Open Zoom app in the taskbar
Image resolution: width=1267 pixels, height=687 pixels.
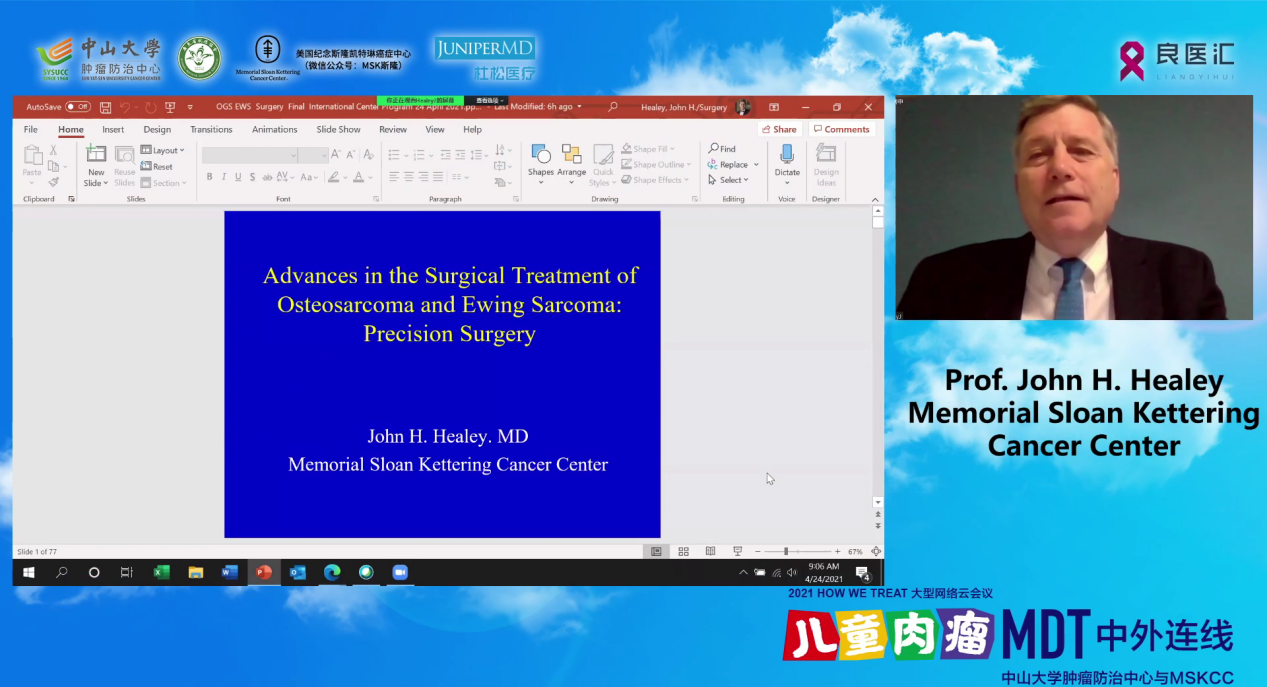(x=400, y=572)
